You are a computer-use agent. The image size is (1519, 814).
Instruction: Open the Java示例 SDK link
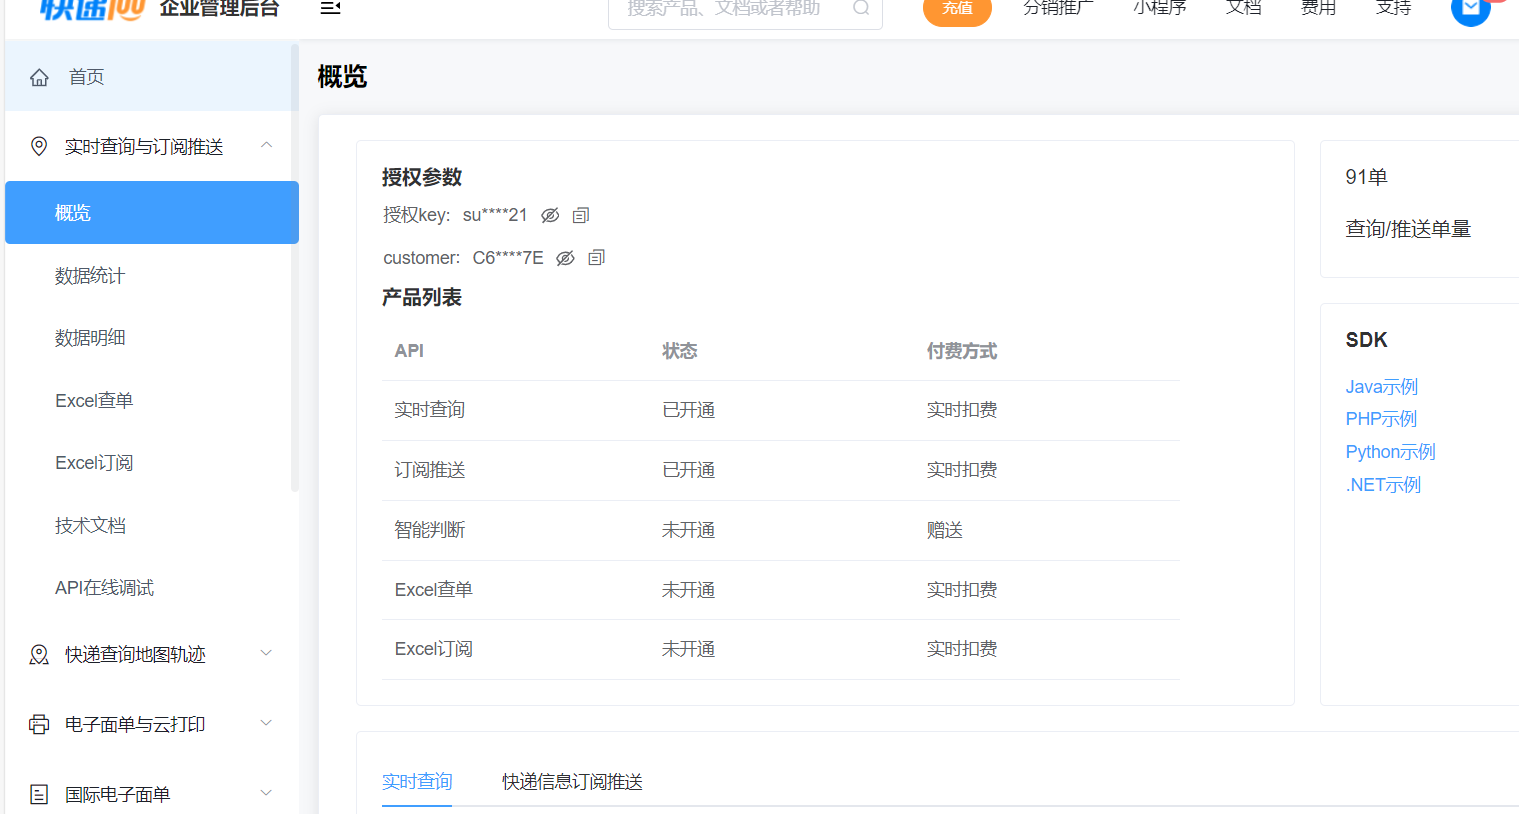pyautogui.click(x=1381, y=387)
